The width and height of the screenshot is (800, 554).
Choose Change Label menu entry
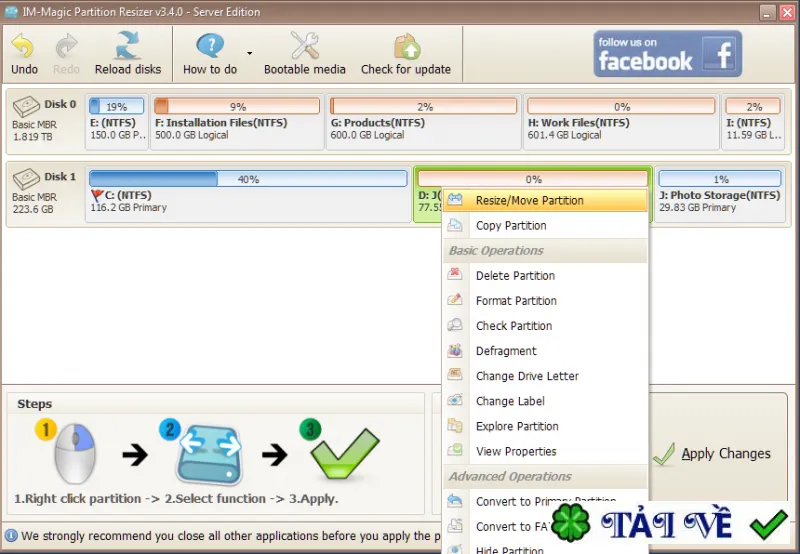545,401
